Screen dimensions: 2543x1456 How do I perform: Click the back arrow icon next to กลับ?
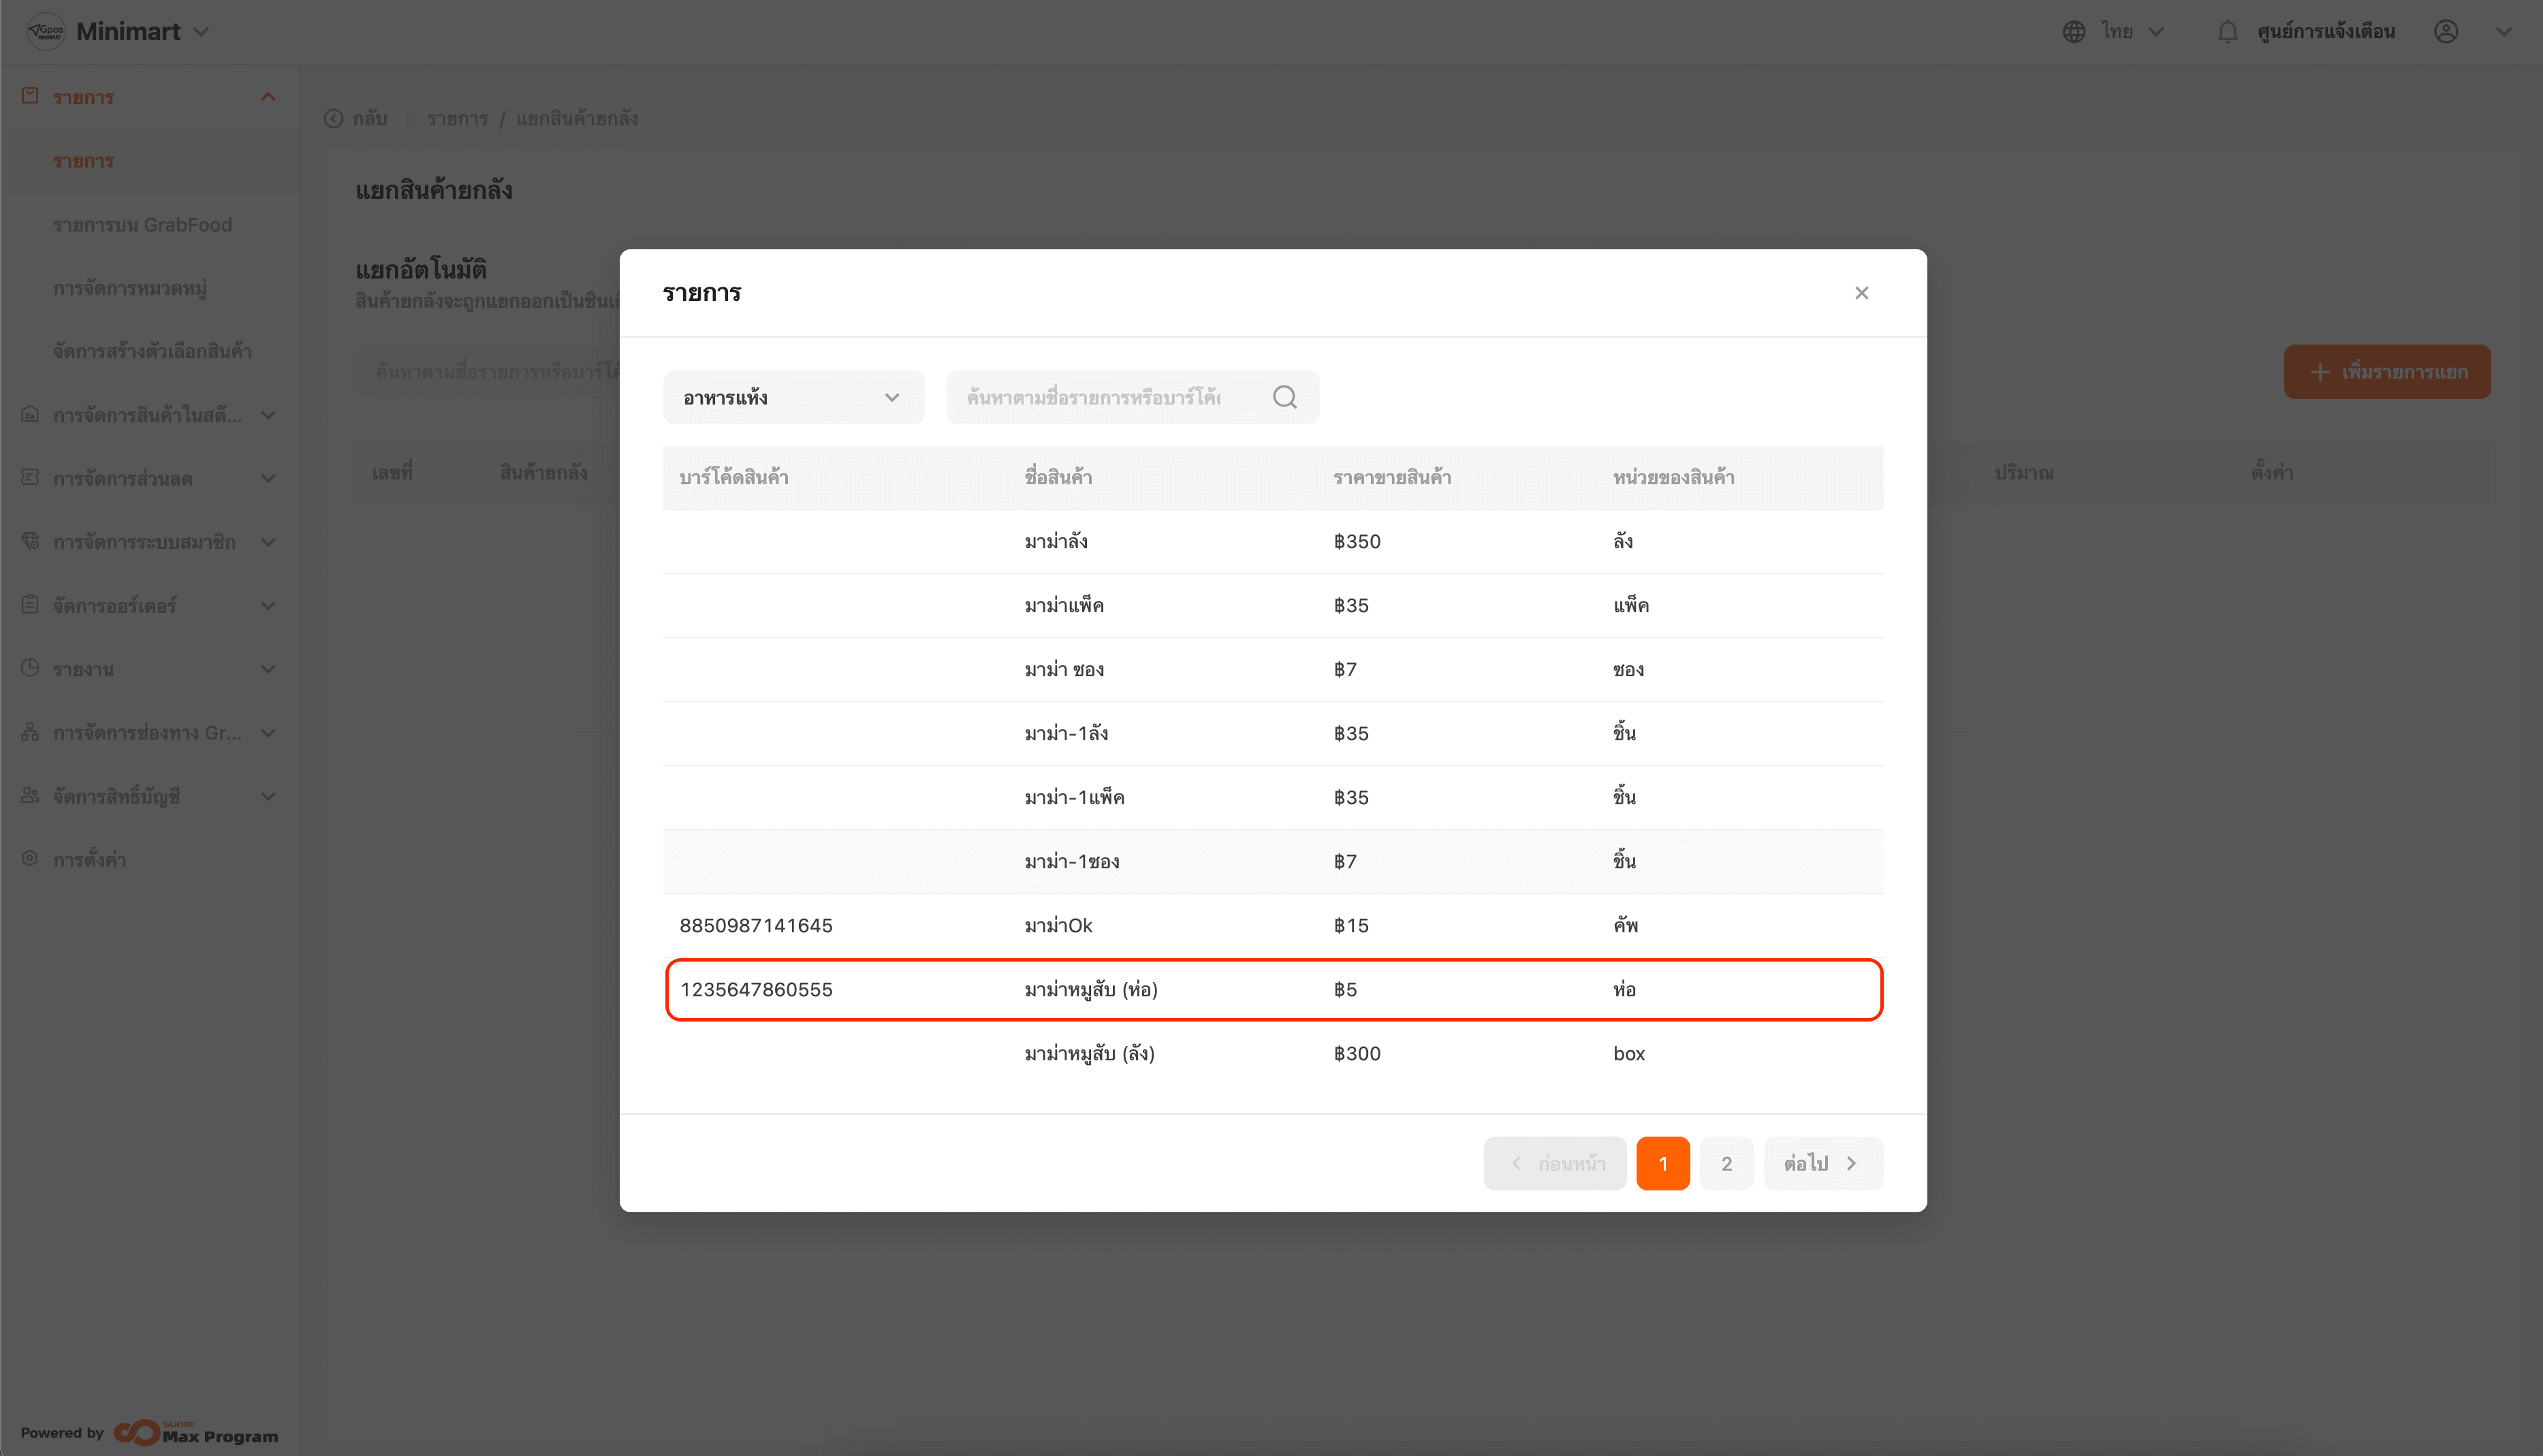[334, 119]
